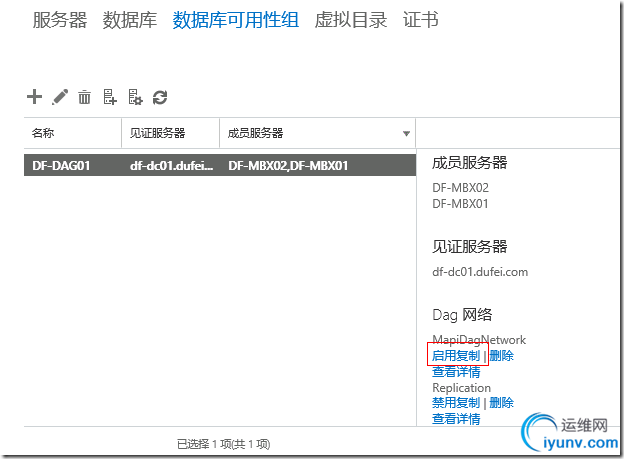The height and width of the screenshot is (459, 624).
Task: Select the DF-DAG01 row
Action: point(220,165)
